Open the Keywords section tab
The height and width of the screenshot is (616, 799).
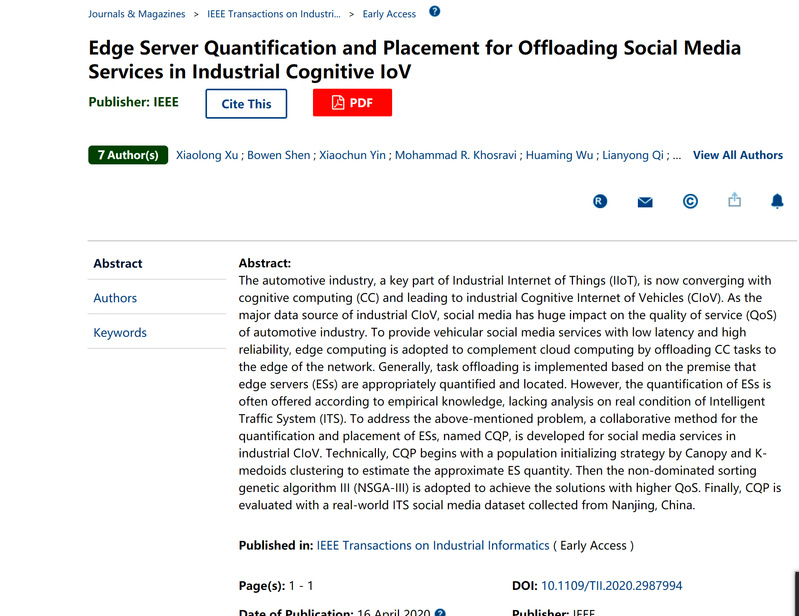pyautogui.click(x=120, y=333)
